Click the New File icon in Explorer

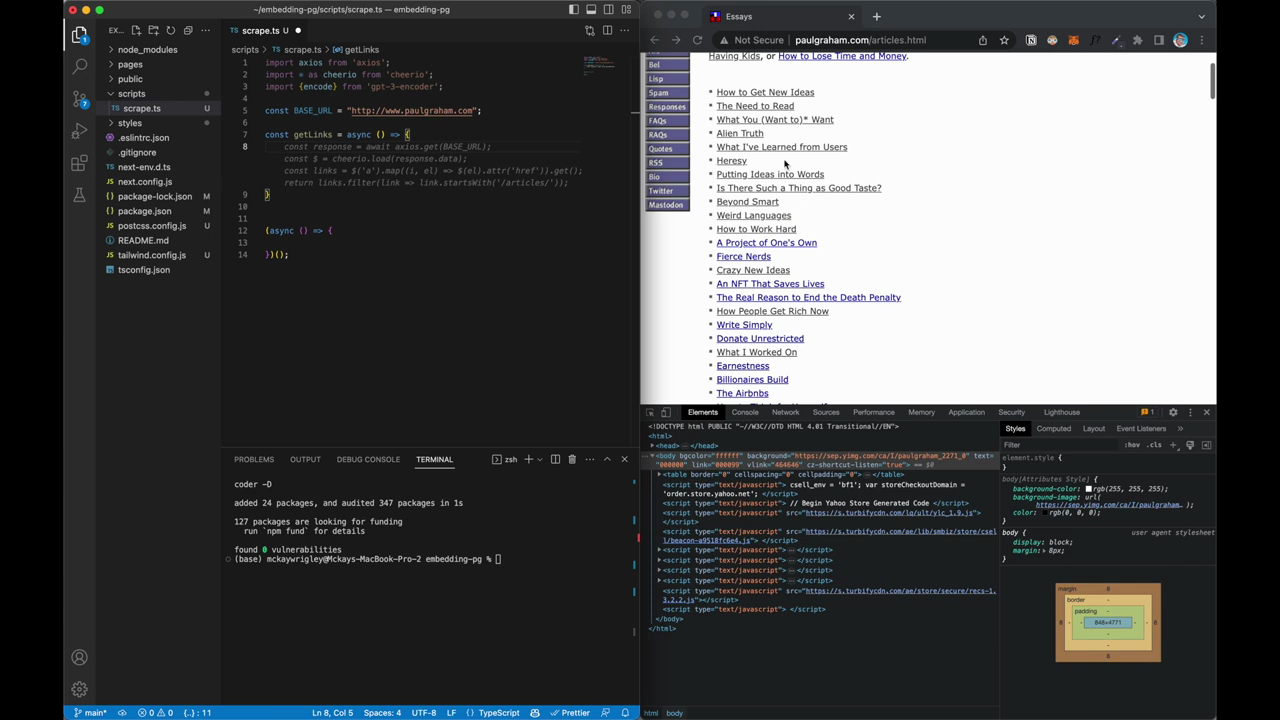tap(136, 30)
